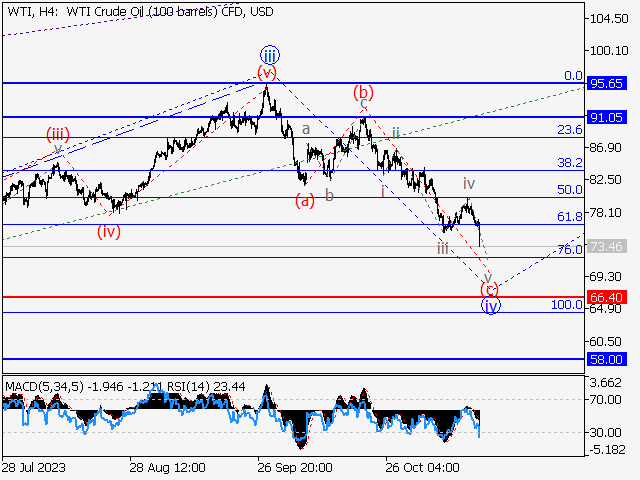Viewport: 640px width, 480px height.
Task: Click the 86.90 price axis value
Action: (x=606, y=147)
